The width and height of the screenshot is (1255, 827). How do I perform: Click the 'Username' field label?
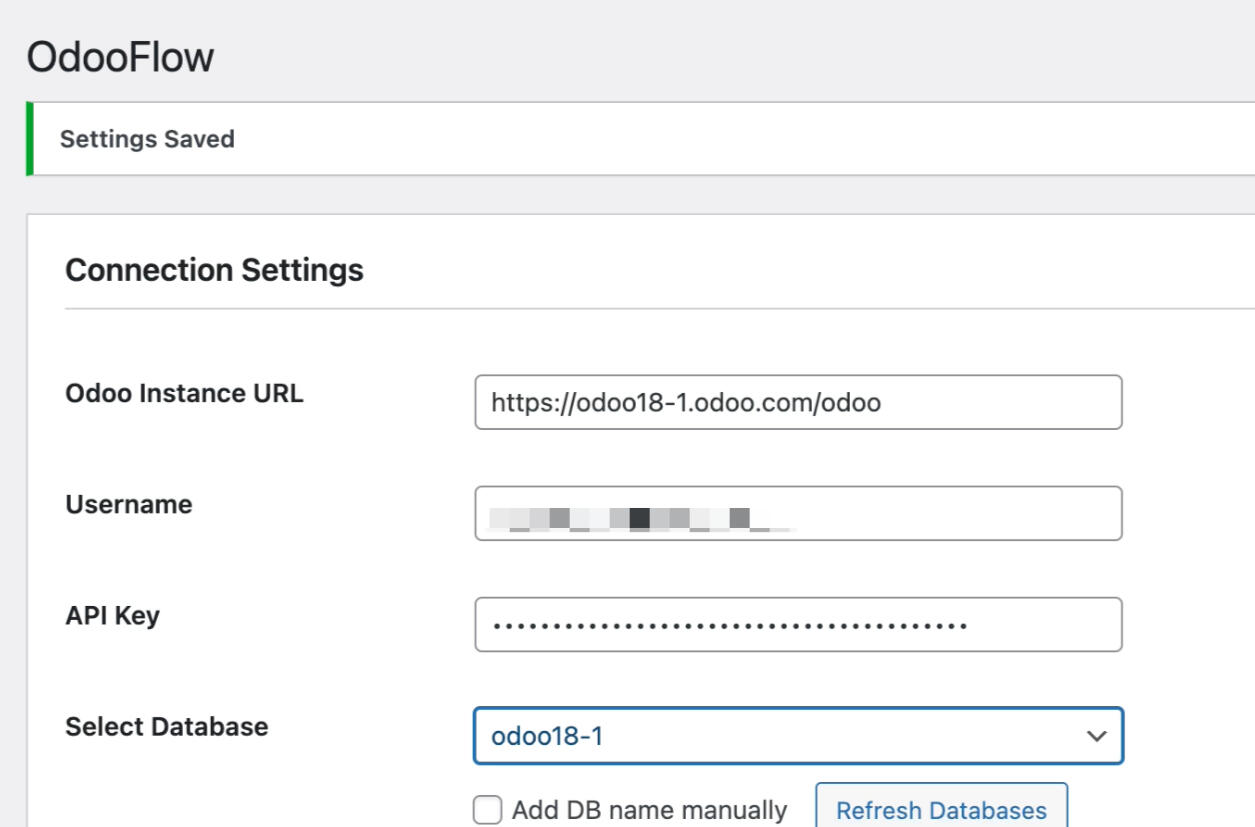[x=128, y=504]
